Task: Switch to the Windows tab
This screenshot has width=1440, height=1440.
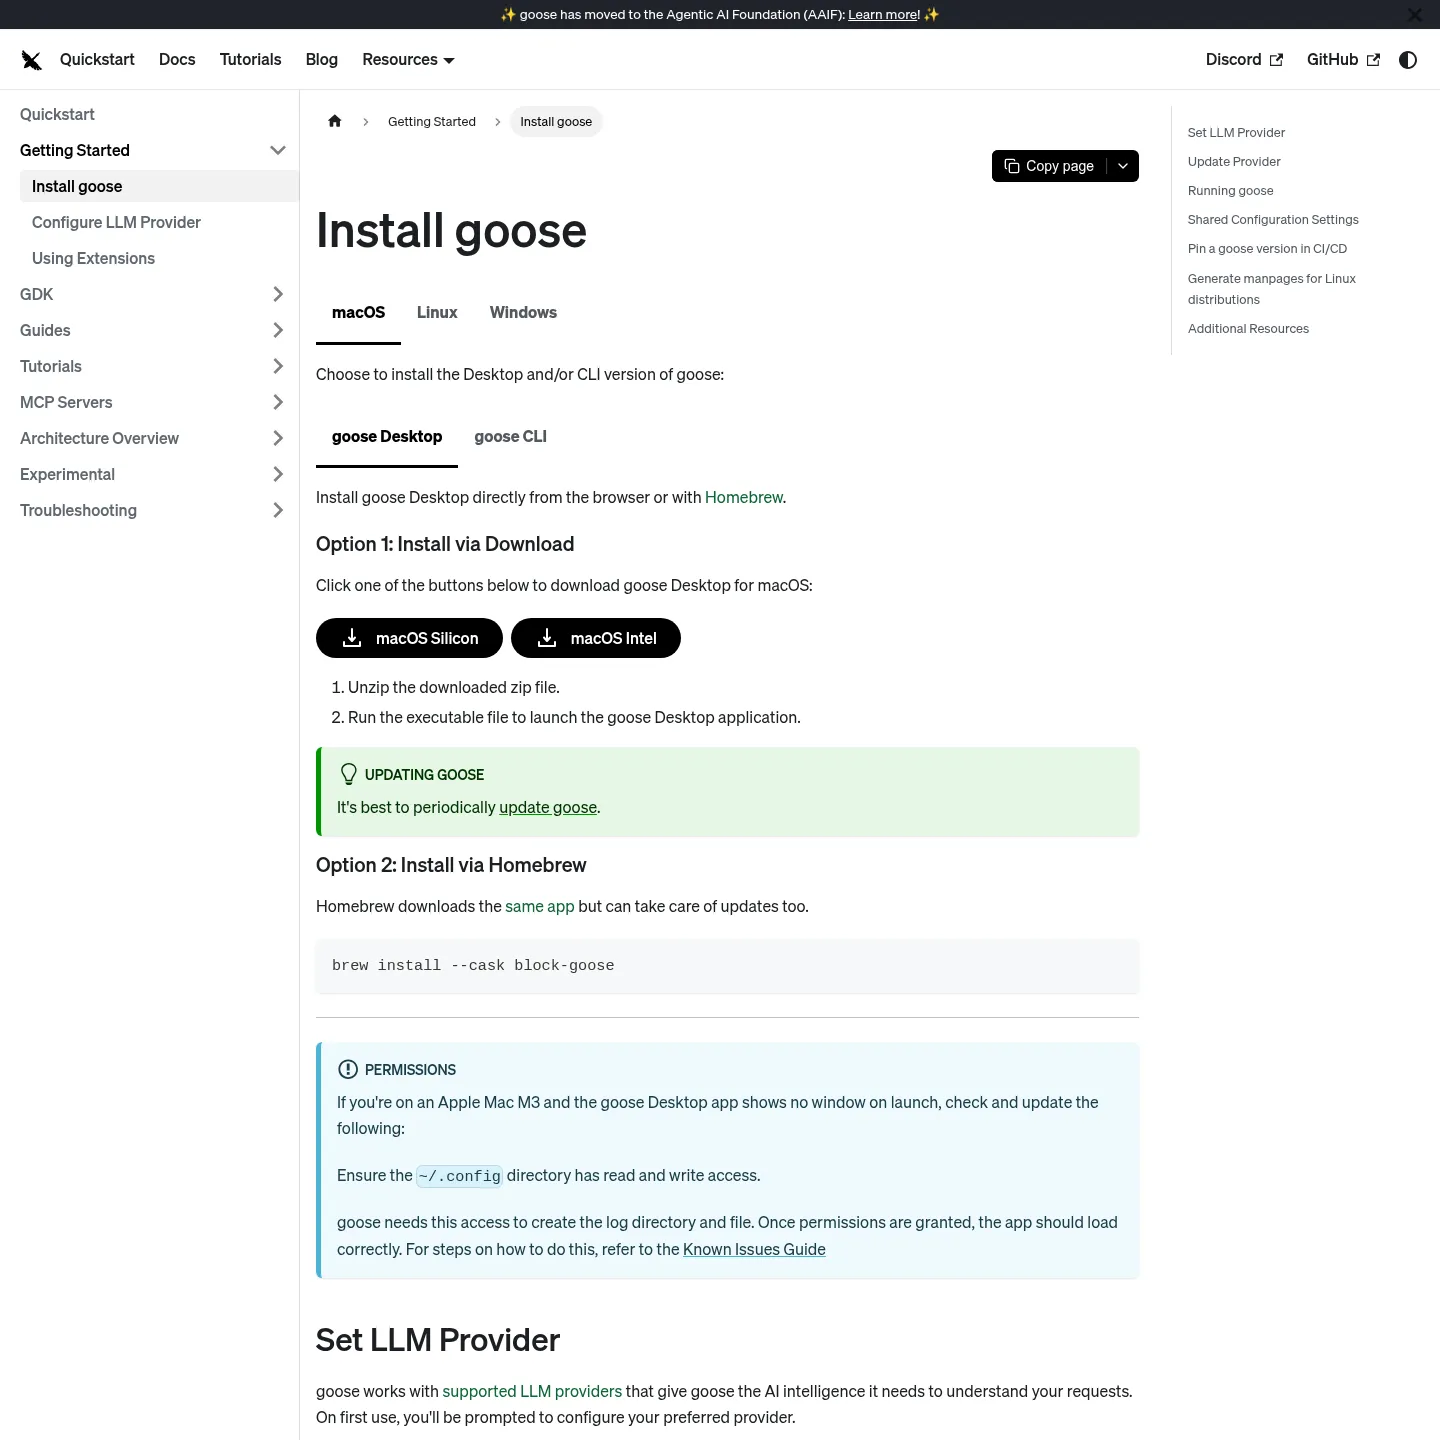Action: click(x=523, y=313)
